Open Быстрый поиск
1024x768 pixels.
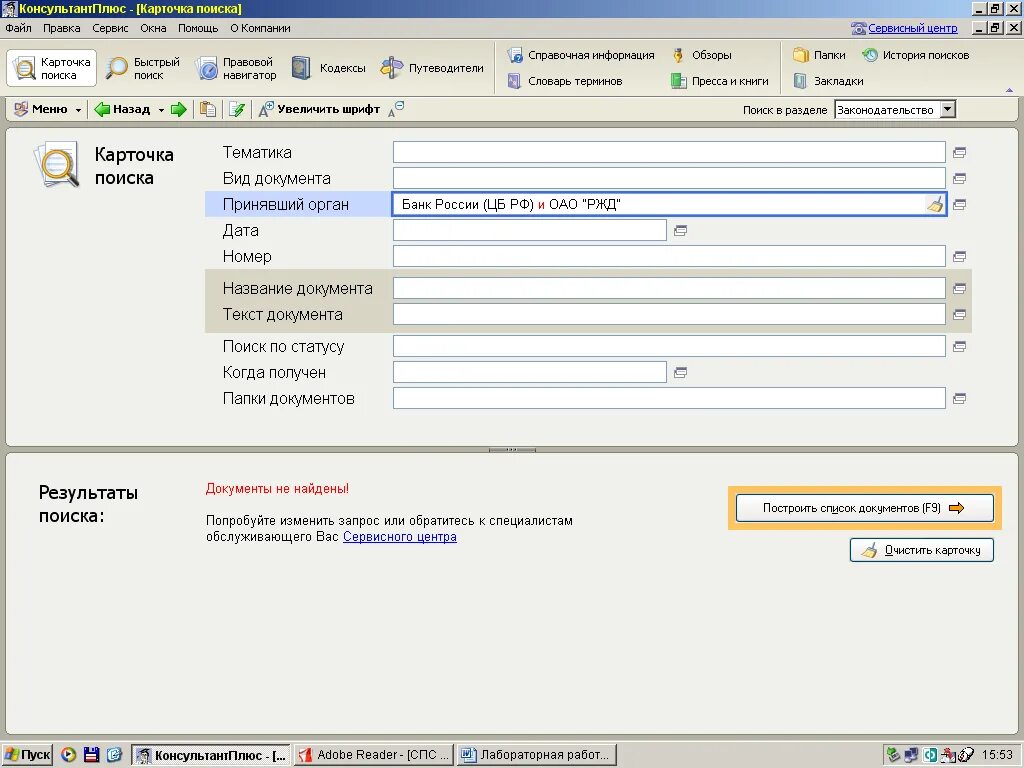pos(143,68)
